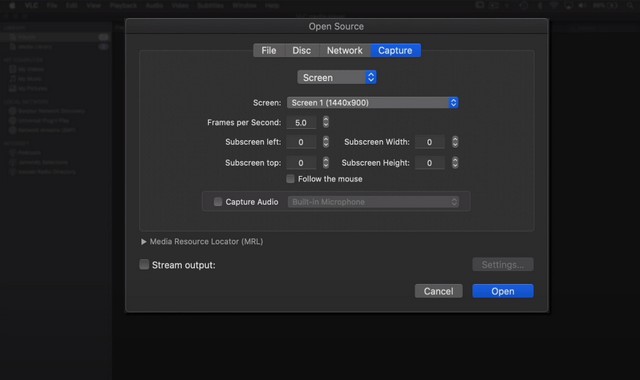Screen dimensions: 640x380
Task: Open the Playback menu in menu bar
Action: [x=123, y=5]
